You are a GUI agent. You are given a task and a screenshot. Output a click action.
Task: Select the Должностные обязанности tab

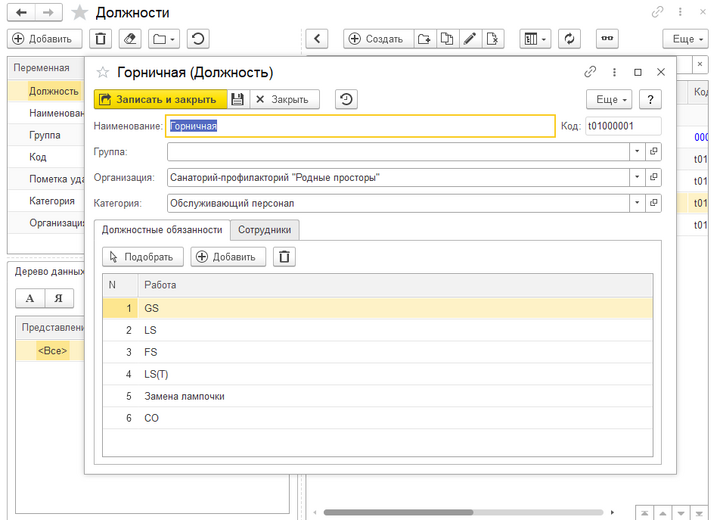click(162, 230)
